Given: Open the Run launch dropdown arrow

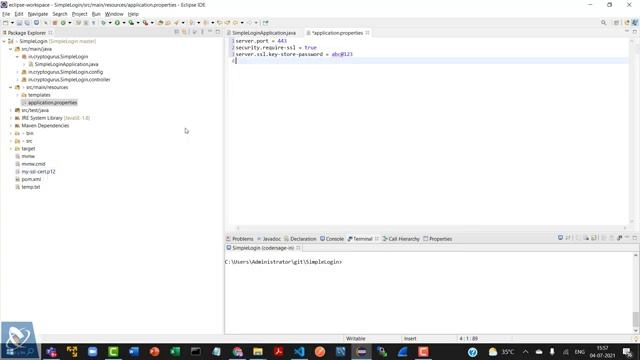Looking at the screenshot, I should 124,23.
